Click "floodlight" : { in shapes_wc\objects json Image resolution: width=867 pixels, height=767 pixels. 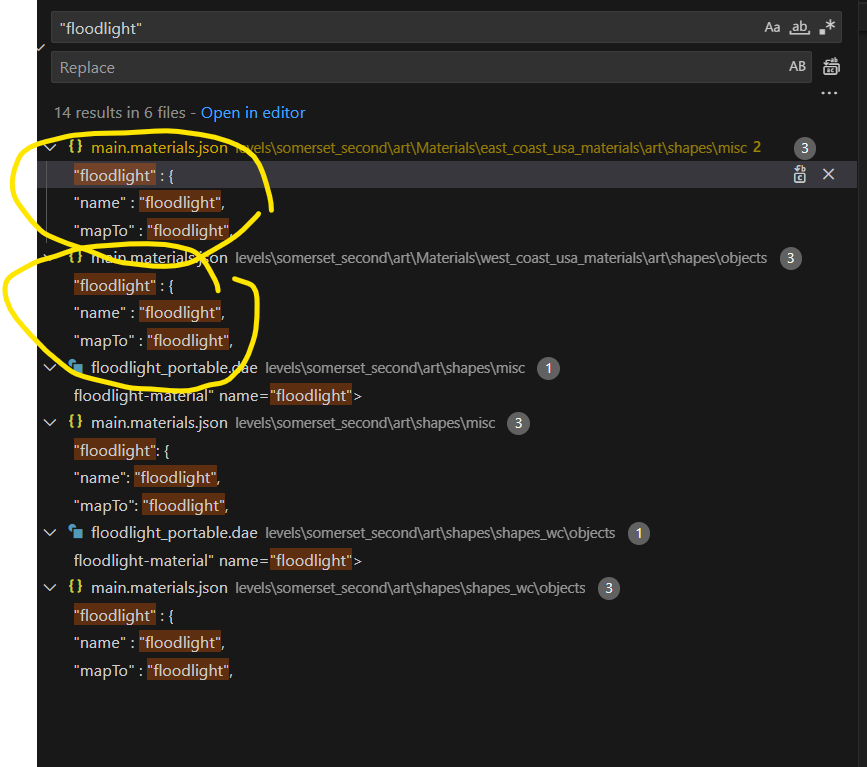[124, 615]
